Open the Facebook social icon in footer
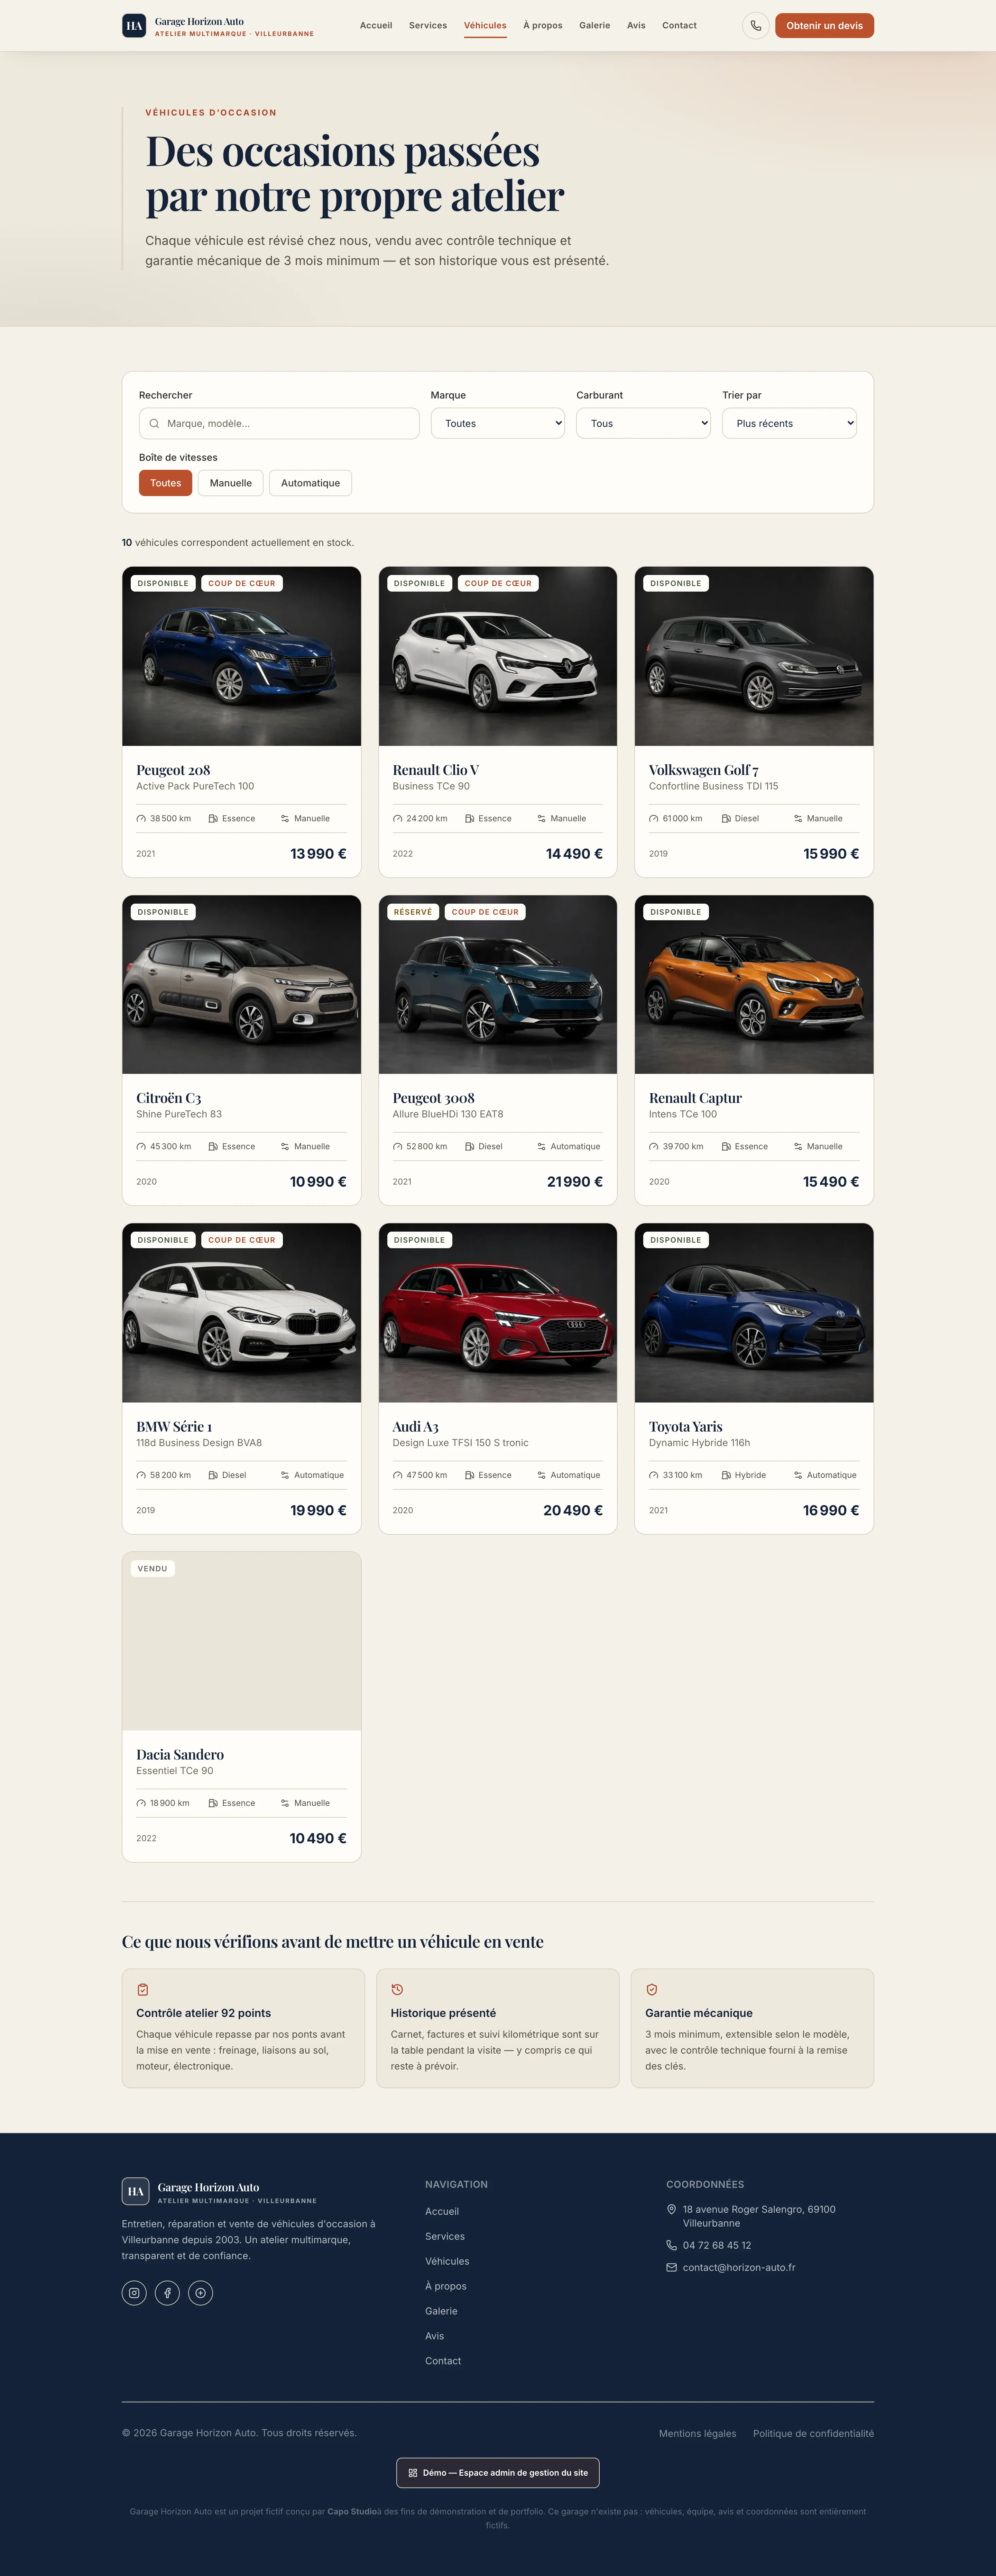The width and height of the screenshot is (996, 2576). click(x=167, y=2293)
